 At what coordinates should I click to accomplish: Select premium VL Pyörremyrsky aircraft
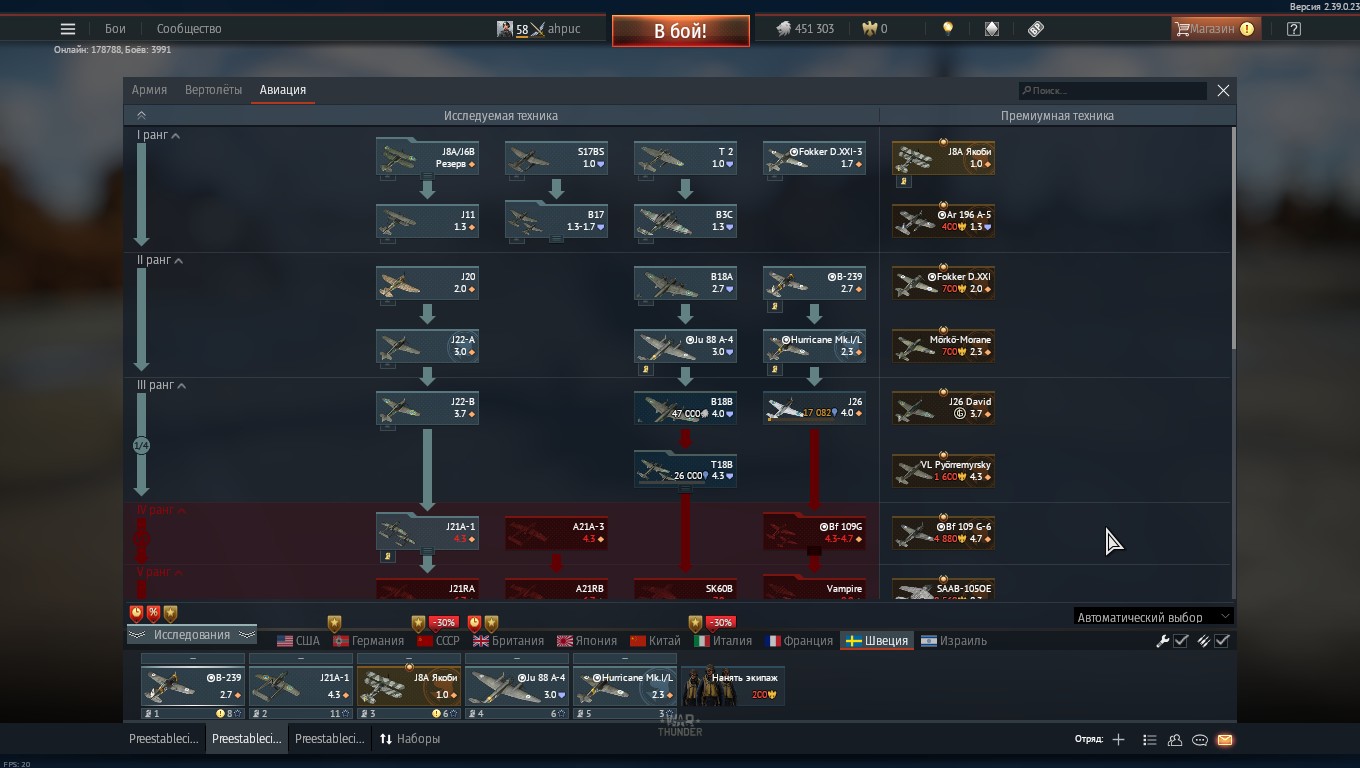[x=943, y=470]
